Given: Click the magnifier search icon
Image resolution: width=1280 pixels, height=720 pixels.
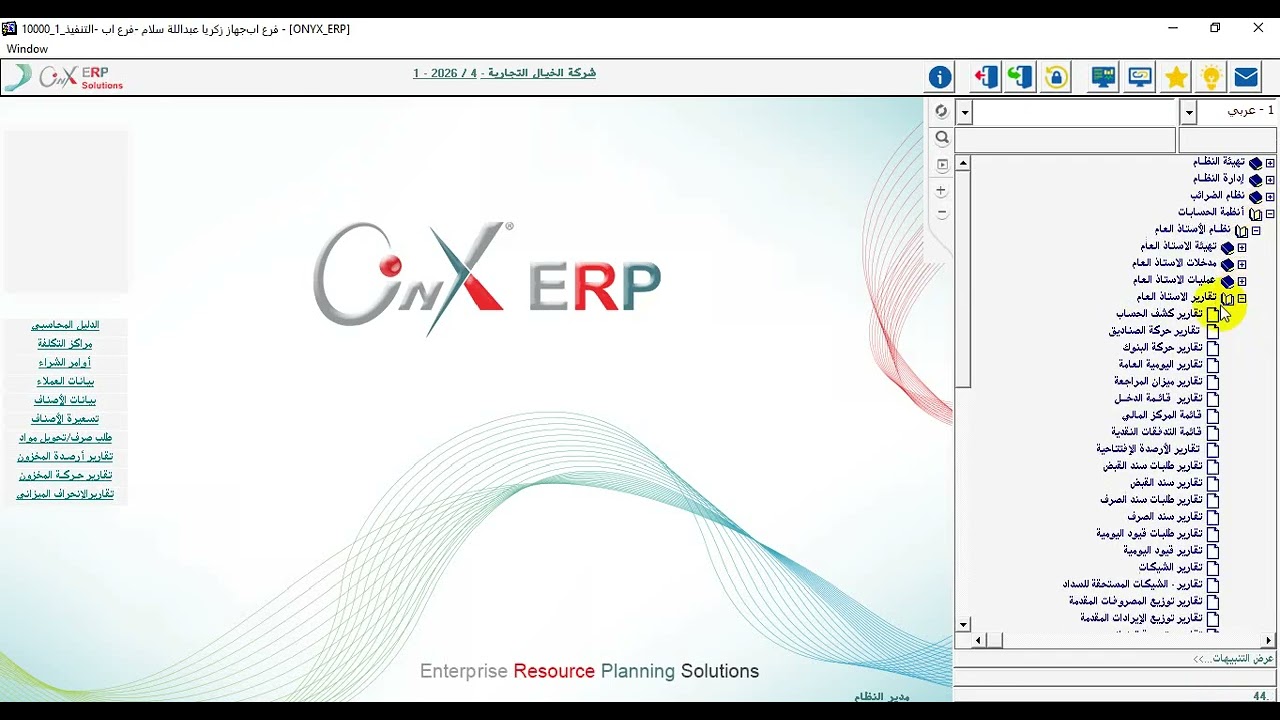Looking at the screenshot, I should [x=941, y=138].
